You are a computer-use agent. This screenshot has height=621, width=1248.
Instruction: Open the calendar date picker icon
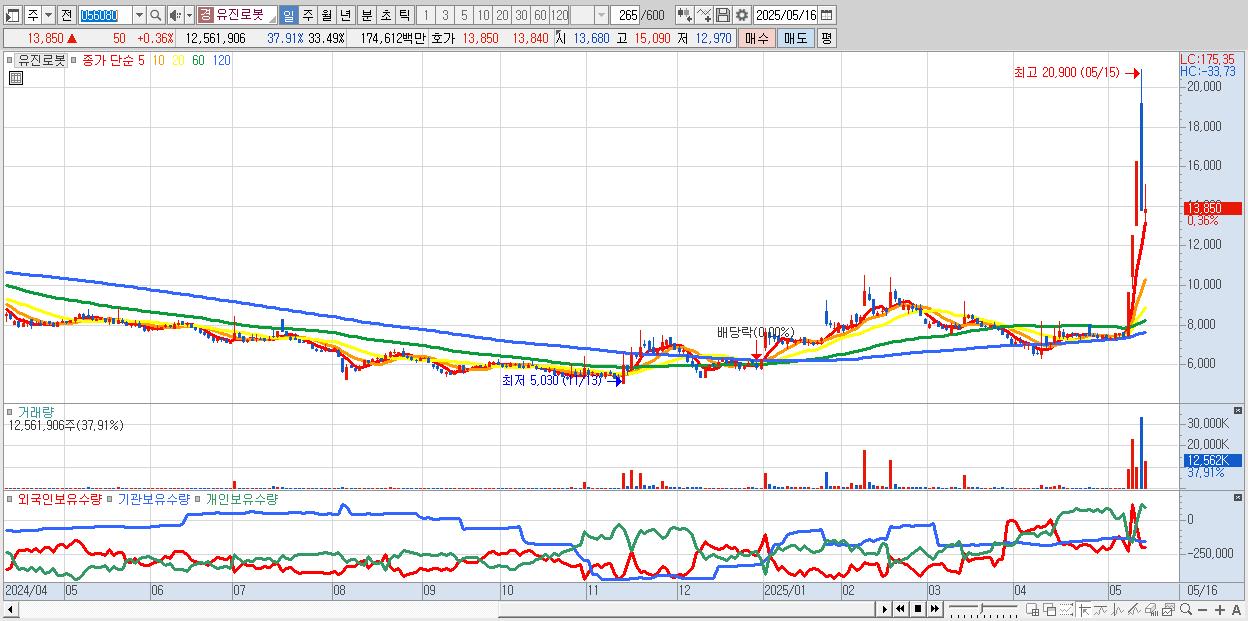pos(827,15)
